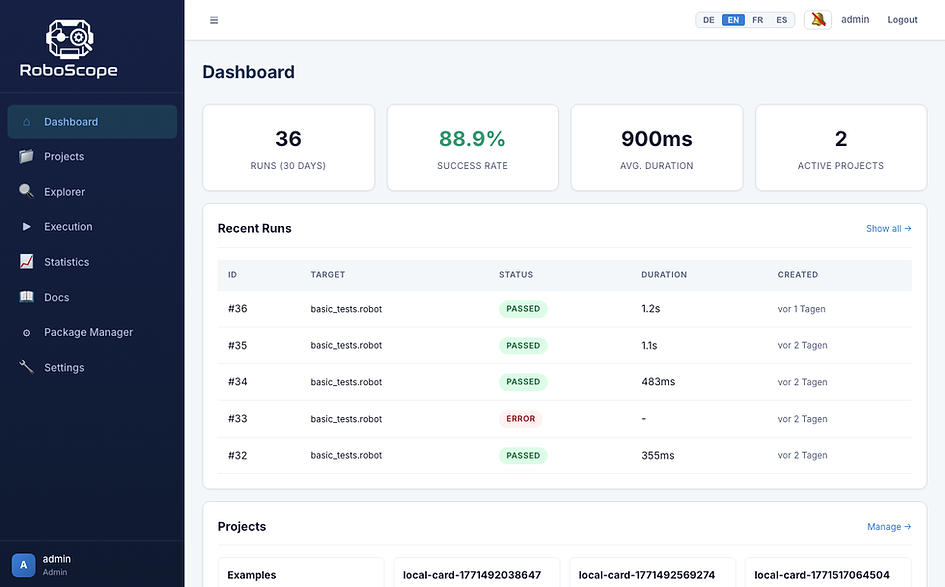Click the muted notification bell icon
Screen dimensions: 945x587
[x=818, y=20]
